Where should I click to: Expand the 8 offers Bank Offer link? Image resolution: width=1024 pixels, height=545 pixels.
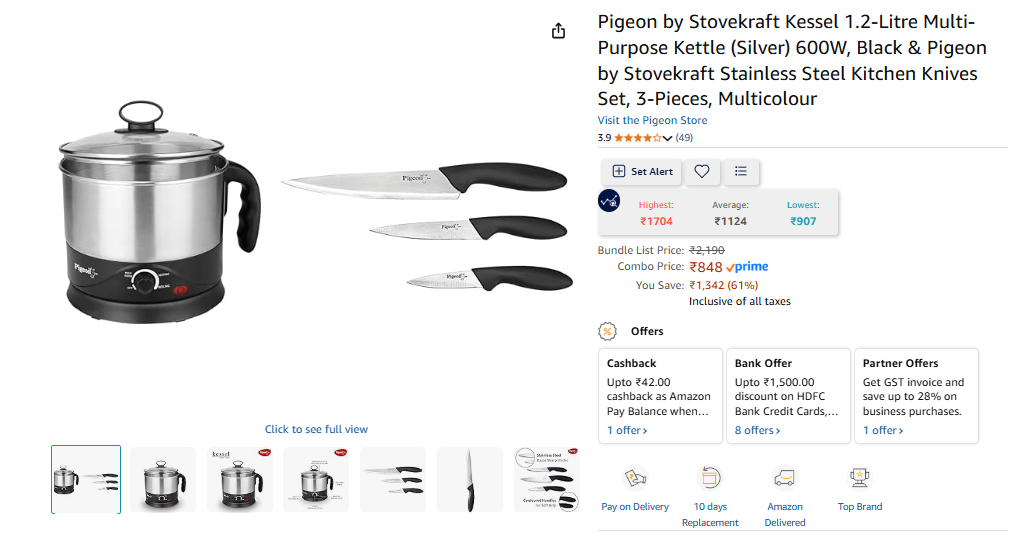click(x=757, y=430)
